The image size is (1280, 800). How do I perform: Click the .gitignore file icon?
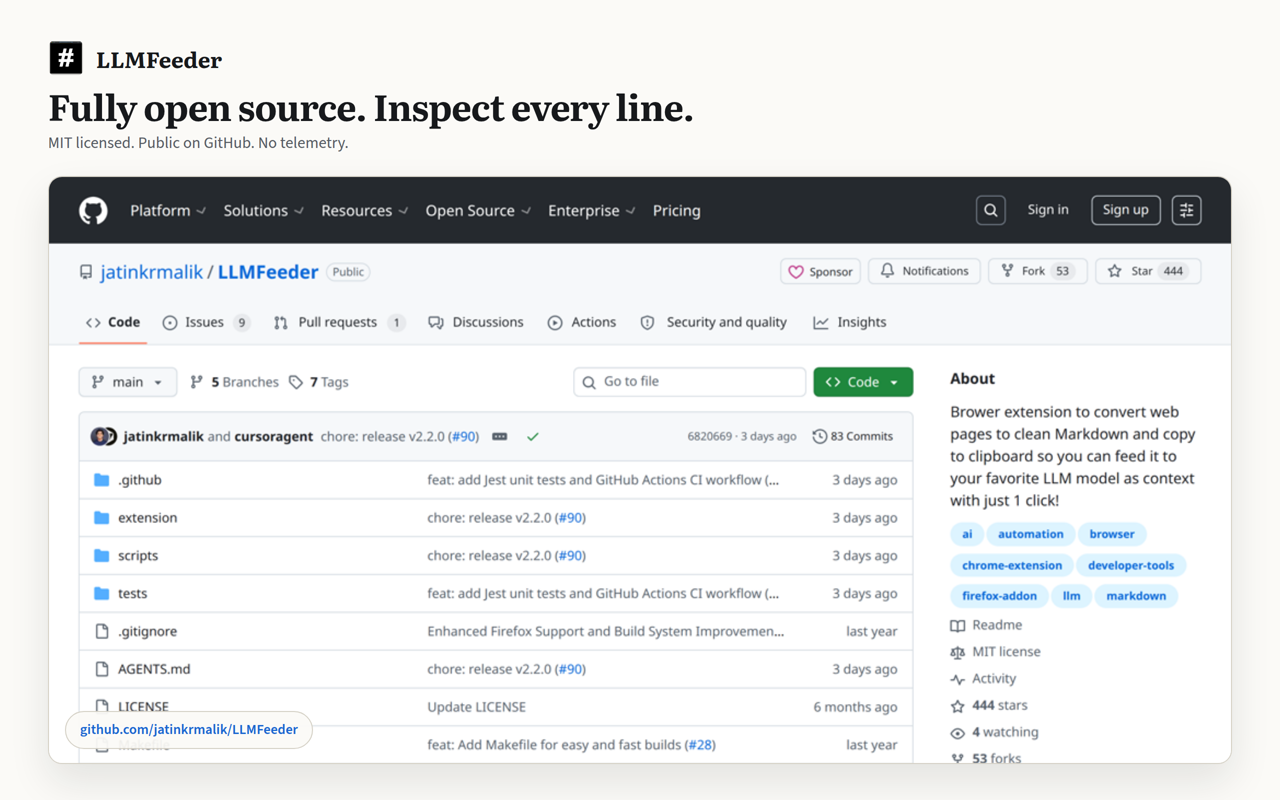101,632
